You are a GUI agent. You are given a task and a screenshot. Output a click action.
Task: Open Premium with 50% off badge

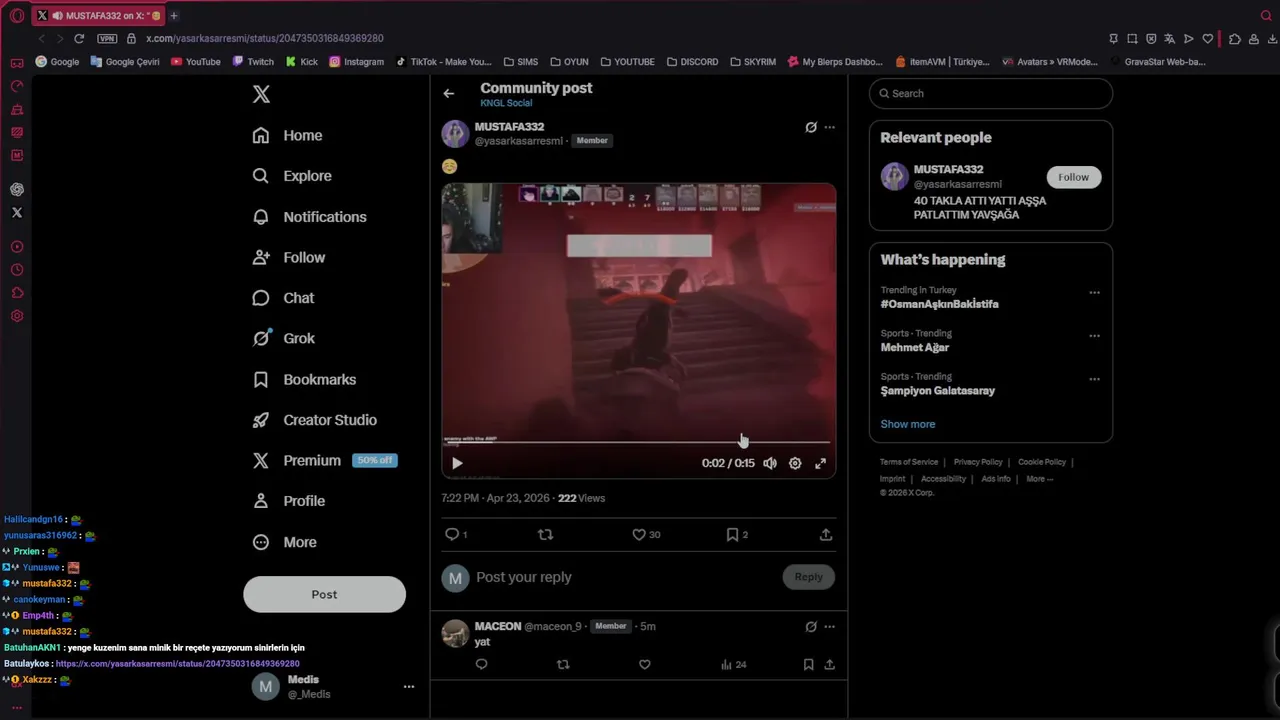tap(325, 460)
